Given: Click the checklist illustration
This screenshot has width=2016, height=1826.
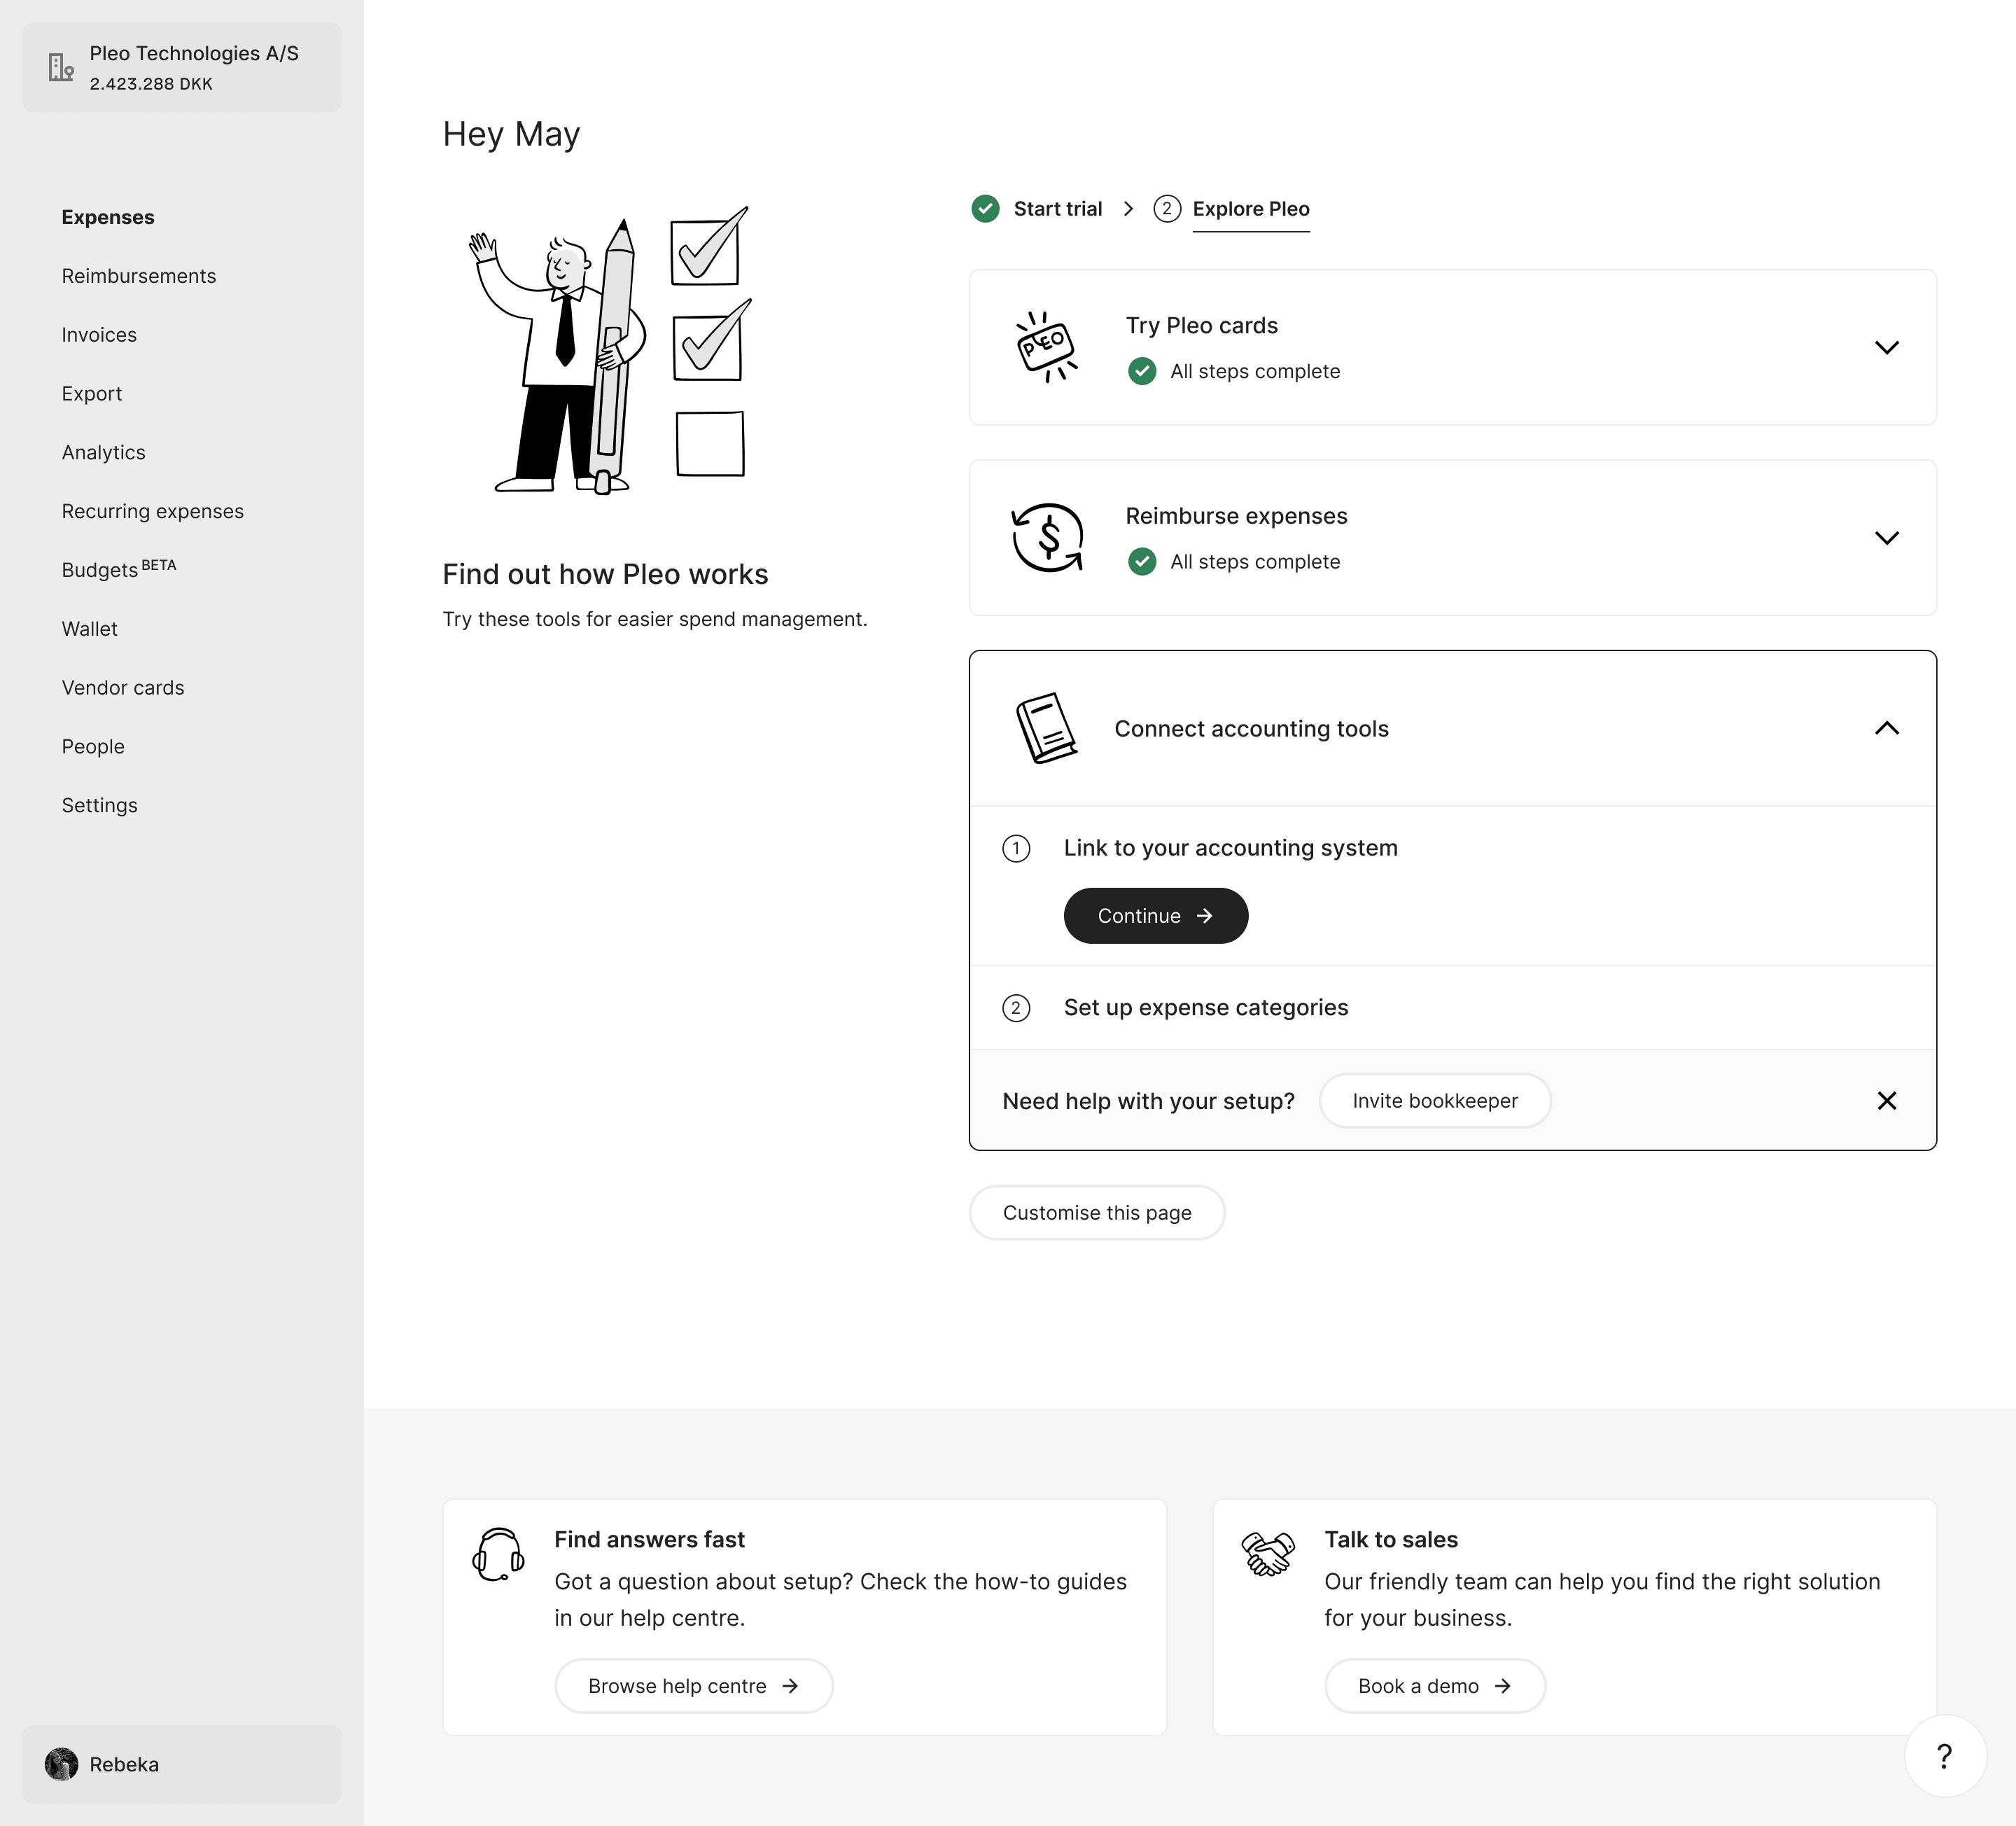Looking at the screenshot, I should tap(610, 350).
